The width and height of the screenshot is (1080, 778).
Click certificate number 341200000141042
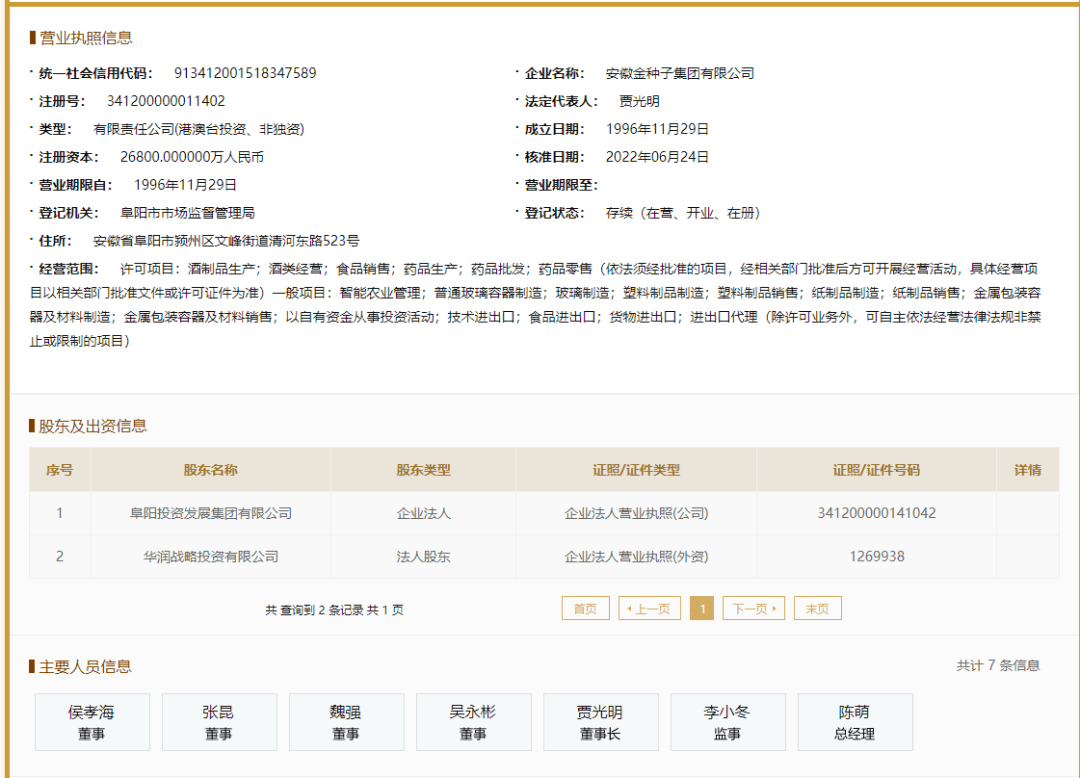click(x=876, y=513)
